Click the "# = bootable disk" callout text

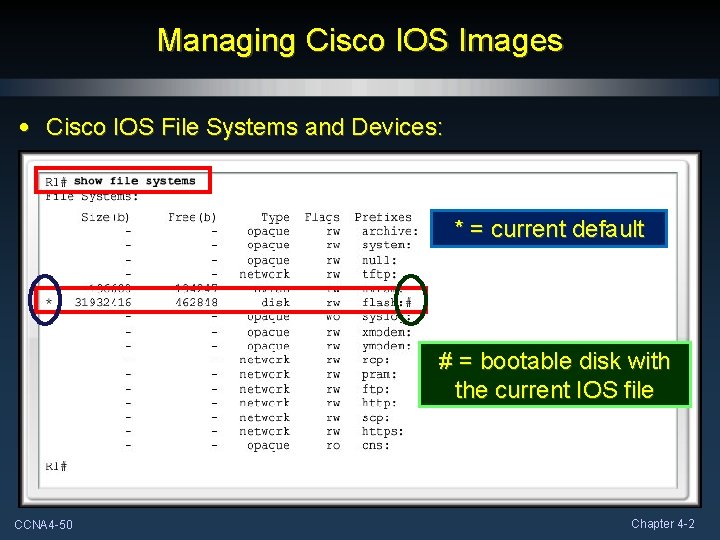554,375
